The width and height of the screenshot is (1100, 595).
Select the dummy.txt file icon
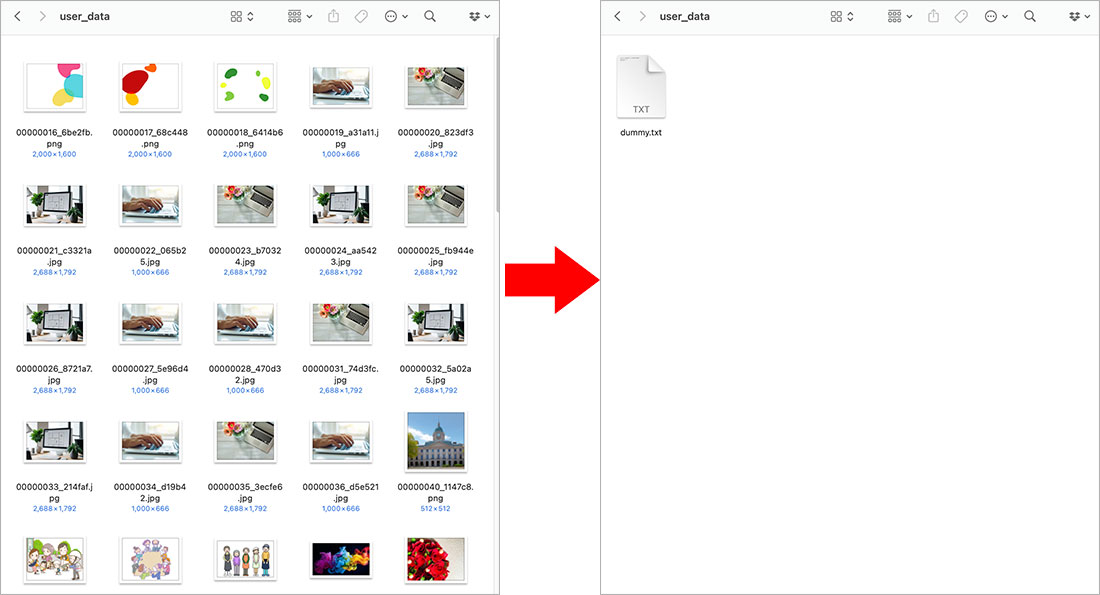click(641, 87)
